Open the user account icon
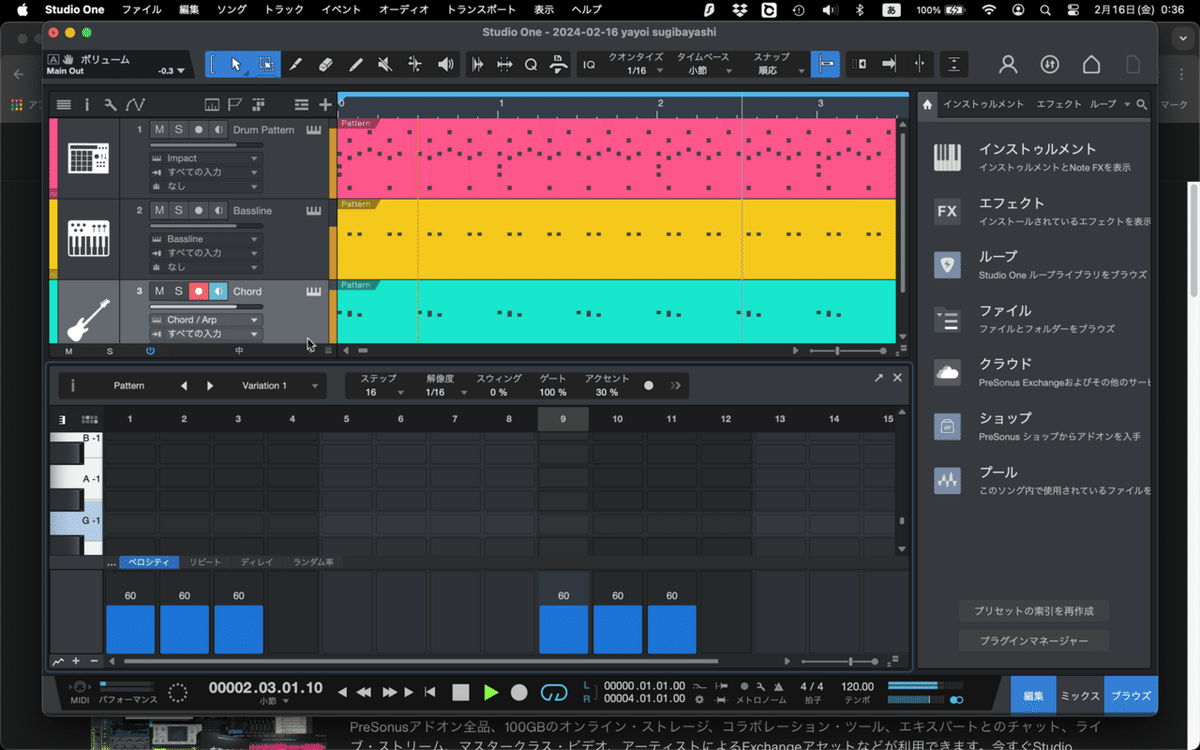This screenshot has height=750, width=1200. [x=1008, y=64]
